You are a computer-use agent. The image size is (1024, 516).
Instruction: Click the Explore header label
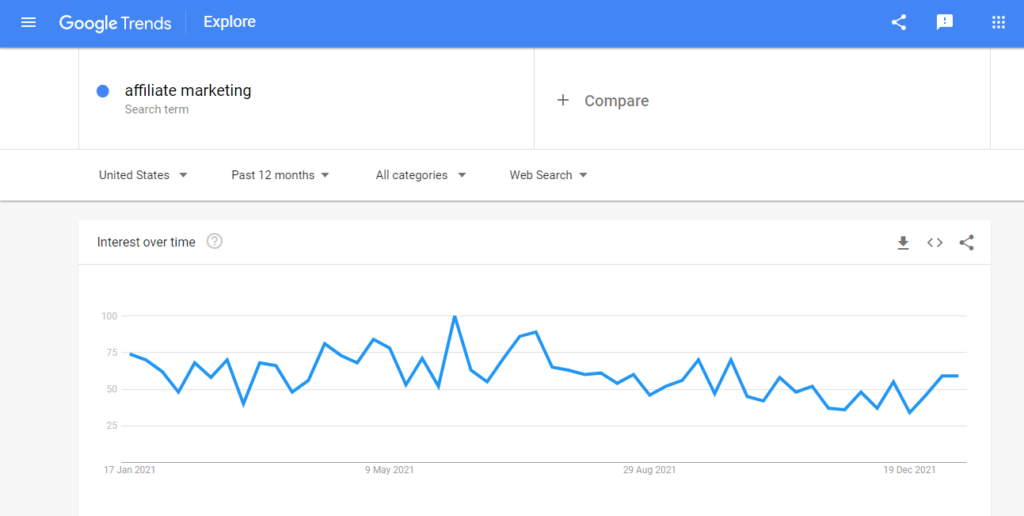229,22
